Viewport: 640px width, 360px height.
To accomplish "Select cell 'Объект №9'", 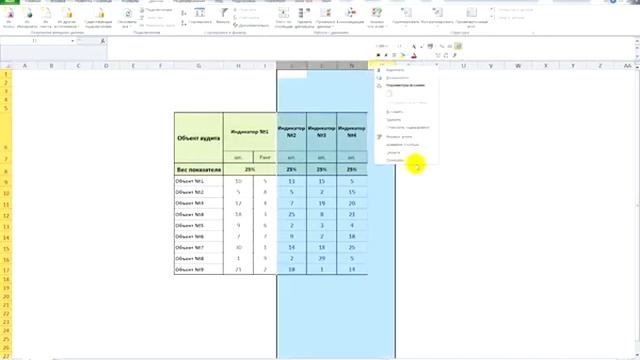I will (199, 269).
